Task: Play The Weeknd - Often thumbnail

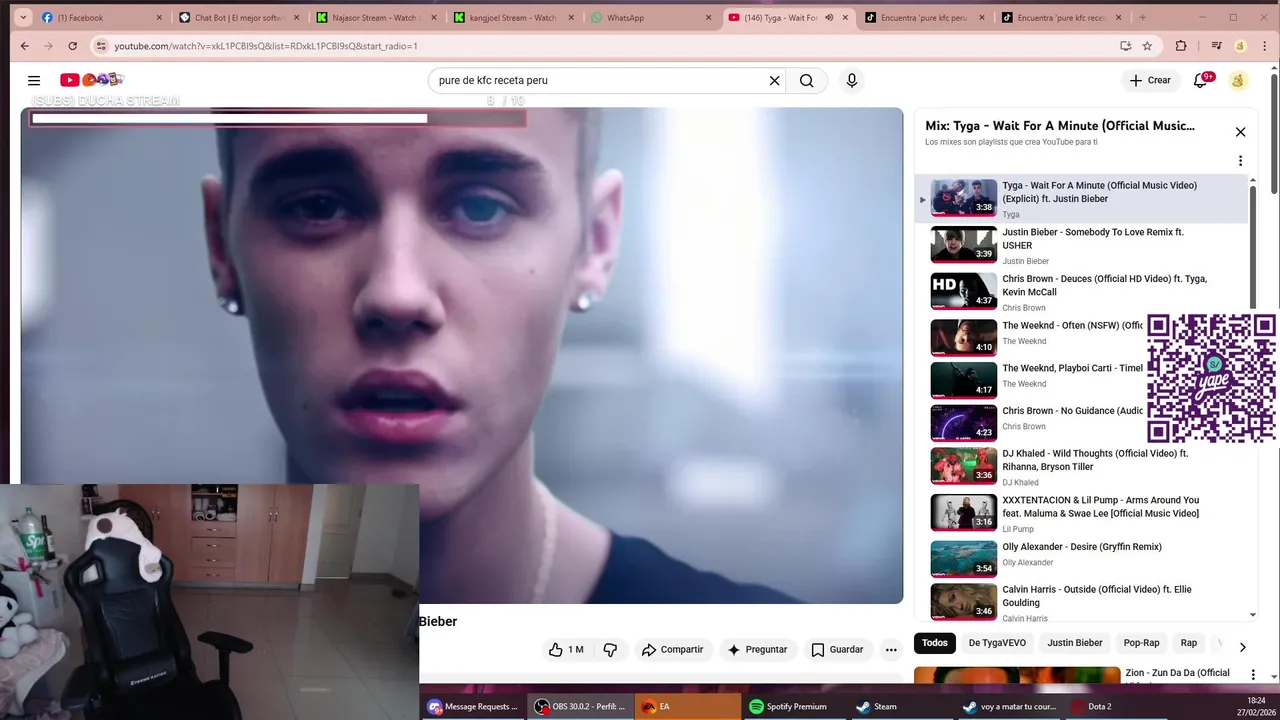Action: point(964,337)
